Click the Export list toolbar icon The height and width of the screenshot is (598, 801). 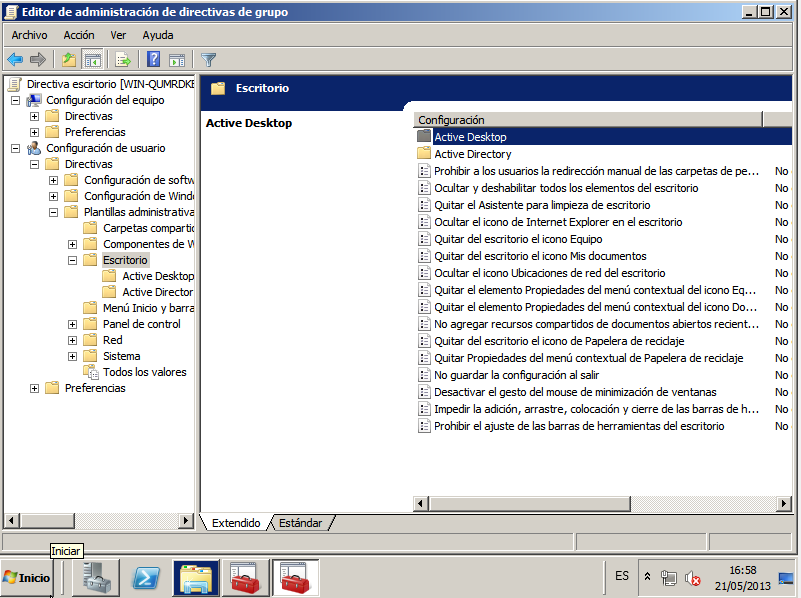123,60
